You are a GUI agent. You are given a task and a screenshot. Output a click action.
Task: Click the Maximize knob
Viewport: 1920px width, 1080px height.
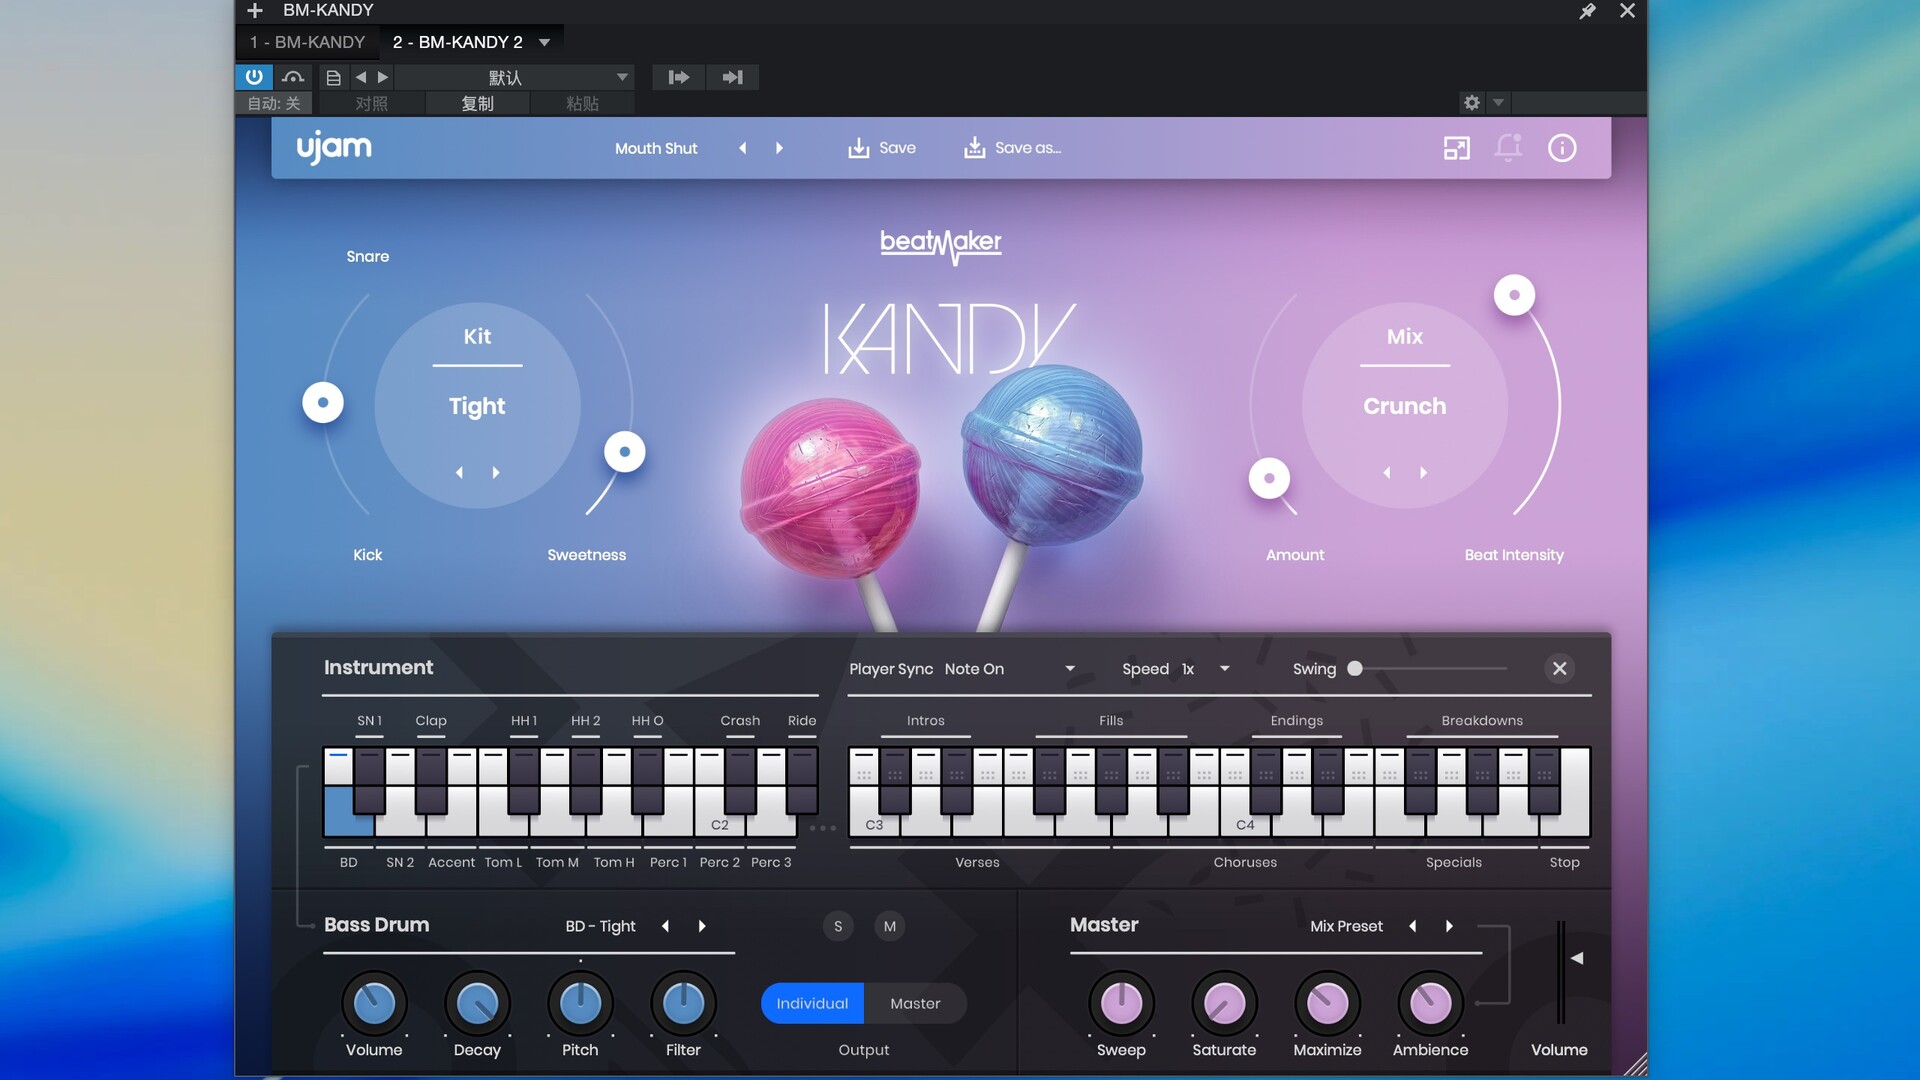coord(1327,1003)
